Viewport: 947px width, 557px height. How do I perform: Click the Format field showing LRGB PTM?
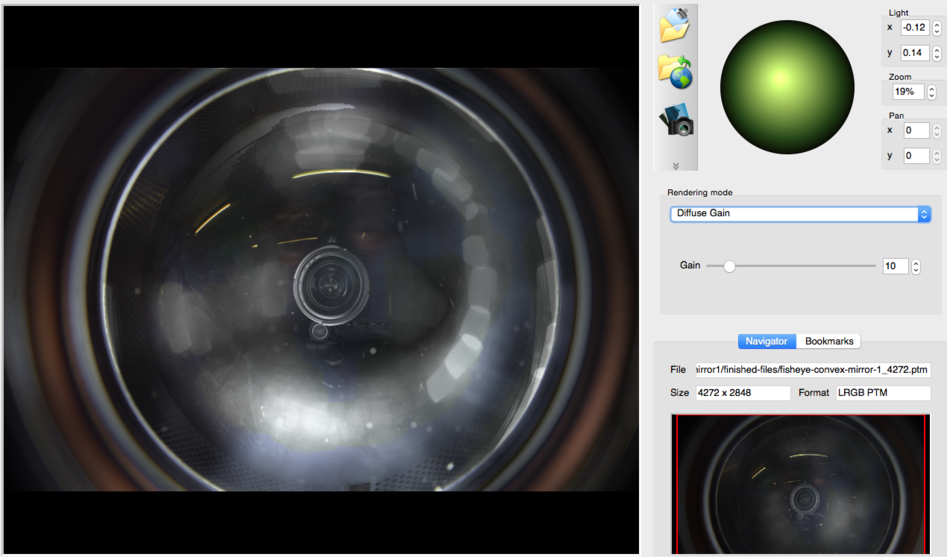[883, 393]
